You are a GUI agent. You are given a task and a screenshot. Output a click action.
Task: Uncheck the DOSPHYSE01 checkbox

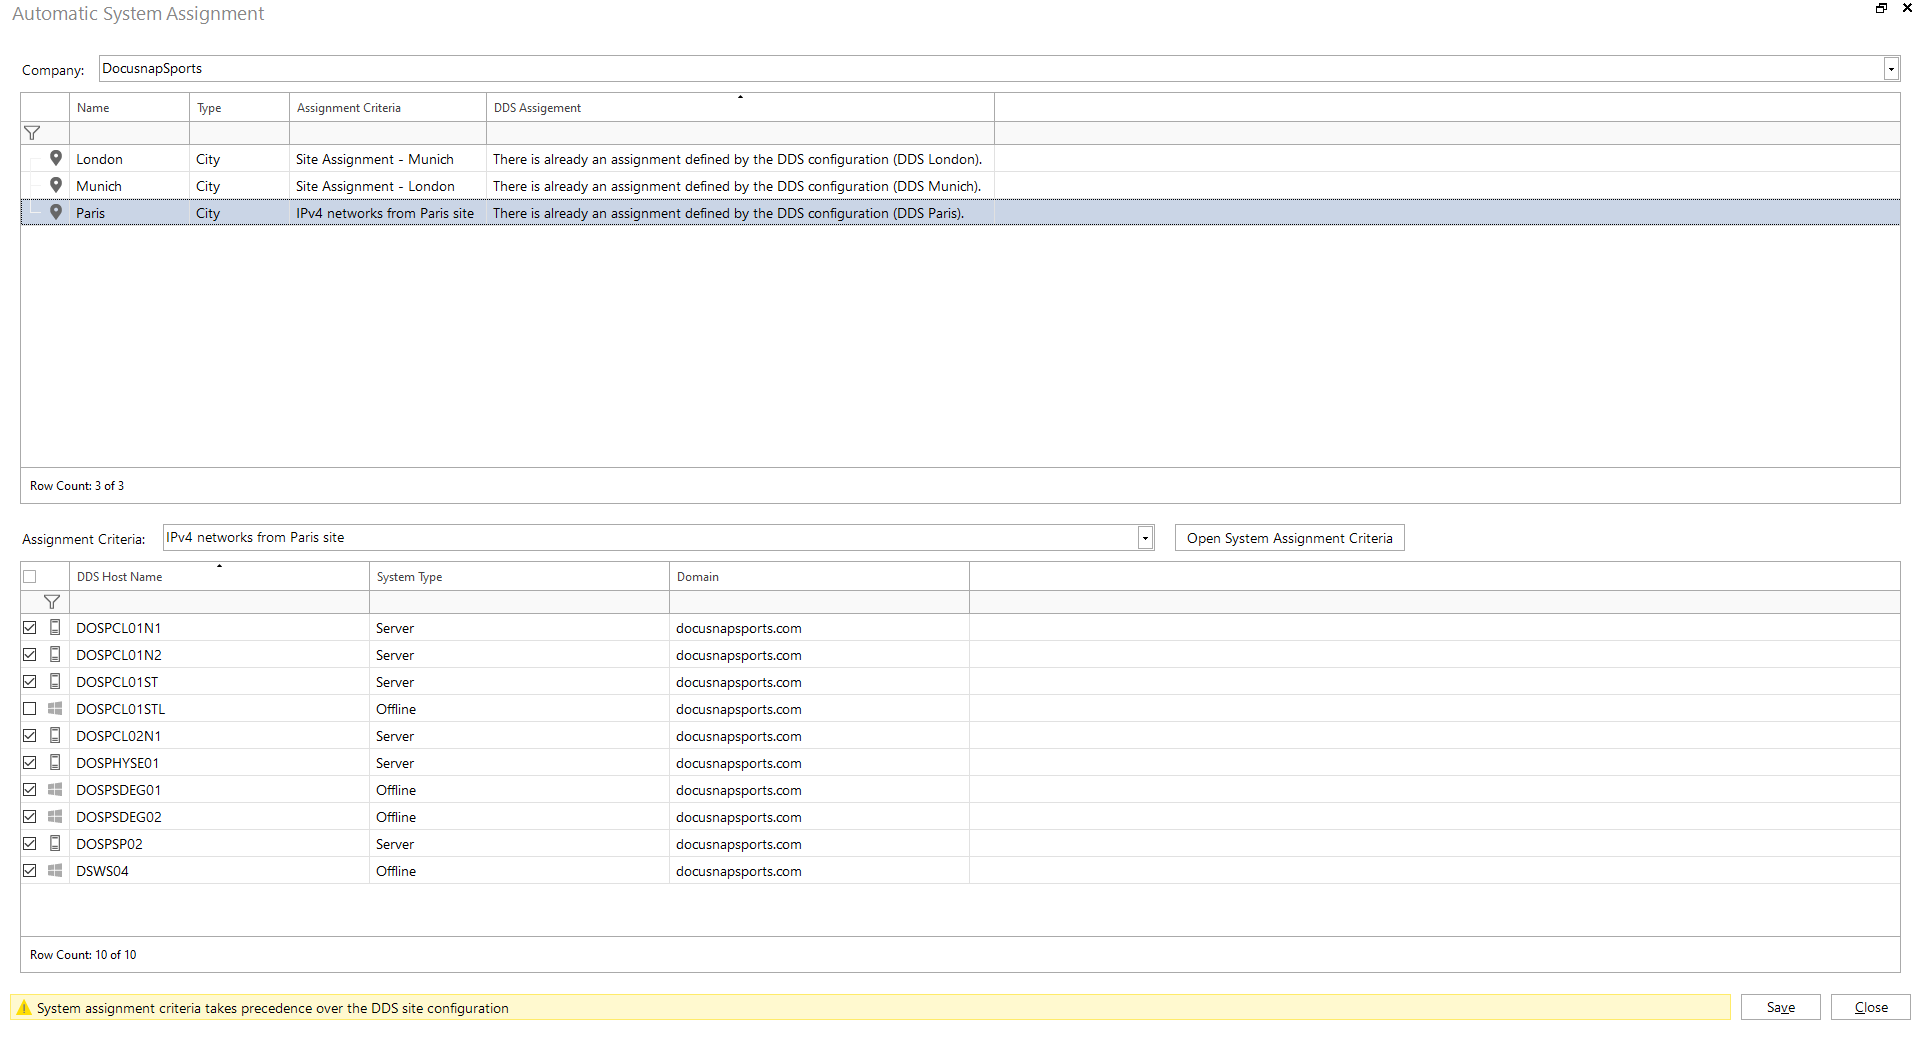(x=30, y=763)
